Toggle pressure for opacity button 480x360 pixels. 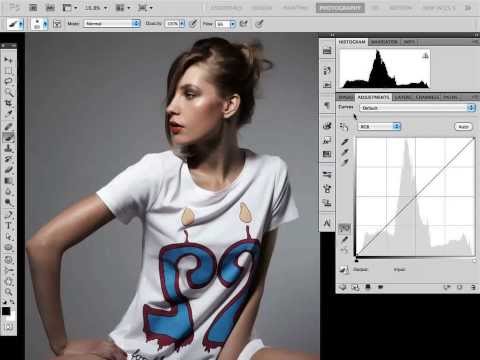(193, 24)
